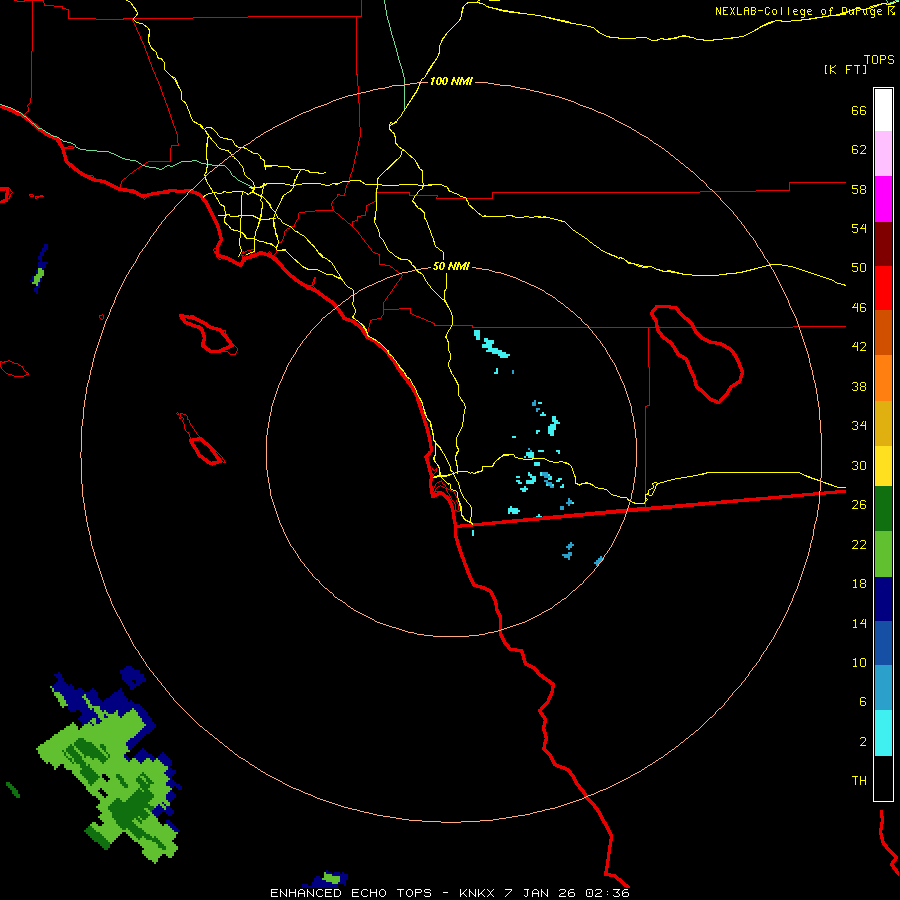Click the small dark green echo at lower left edge
Viewport: 900px width, 900px height.
coord(13,790)
